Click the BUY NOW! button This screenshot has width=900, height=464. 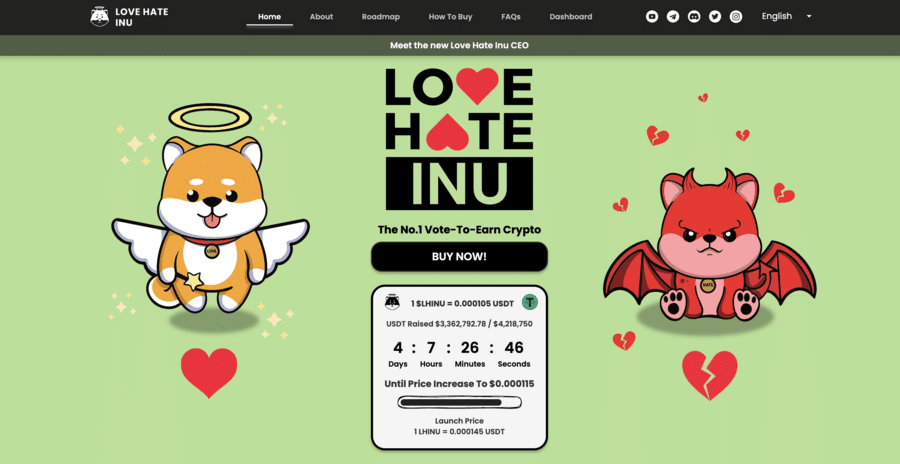point(459,257)
